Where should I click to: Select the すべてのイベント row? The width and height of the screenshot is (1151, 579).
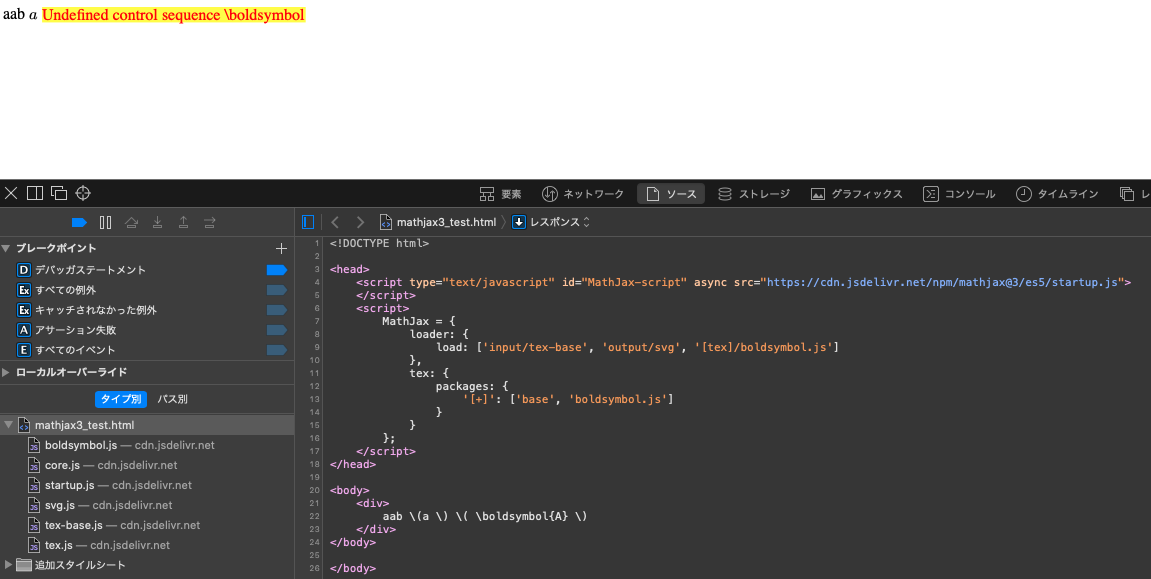click(147, 350)
